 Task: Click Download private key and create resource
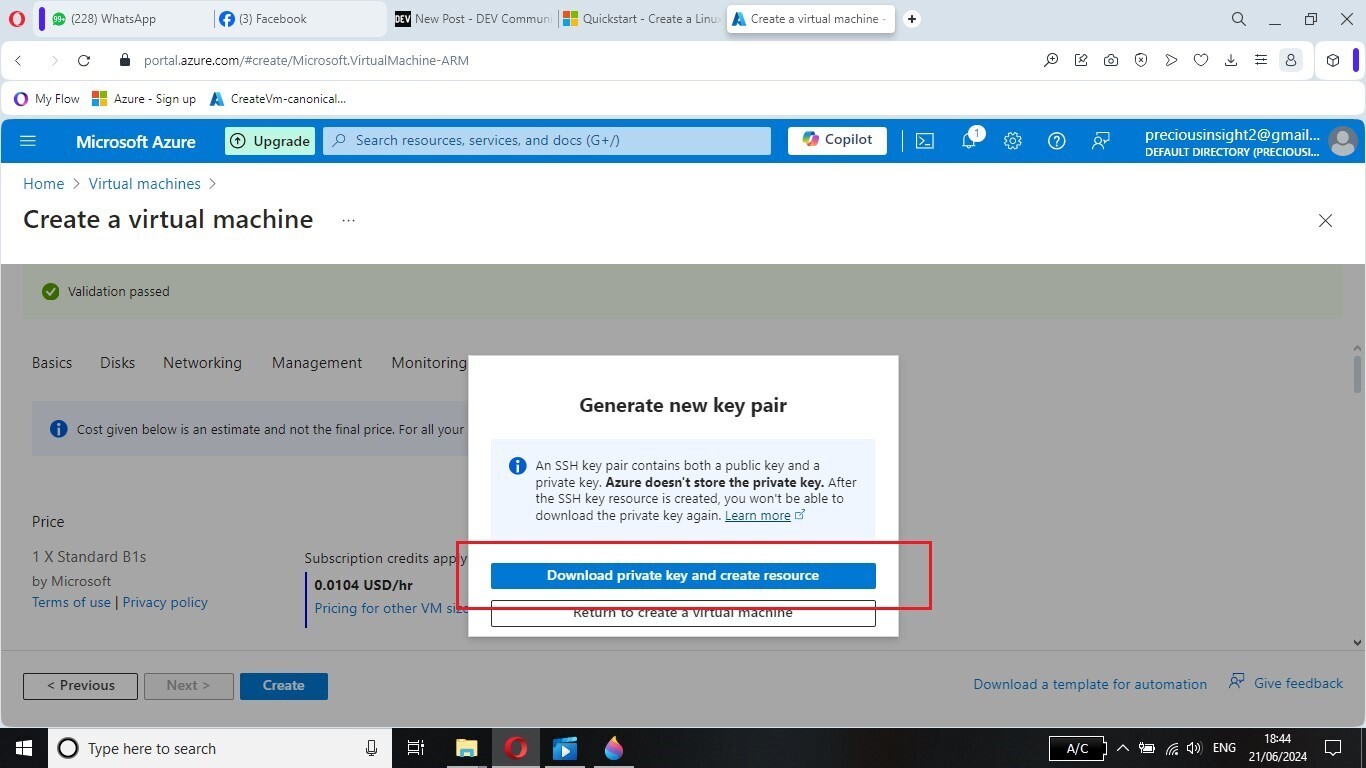point(683,575)
